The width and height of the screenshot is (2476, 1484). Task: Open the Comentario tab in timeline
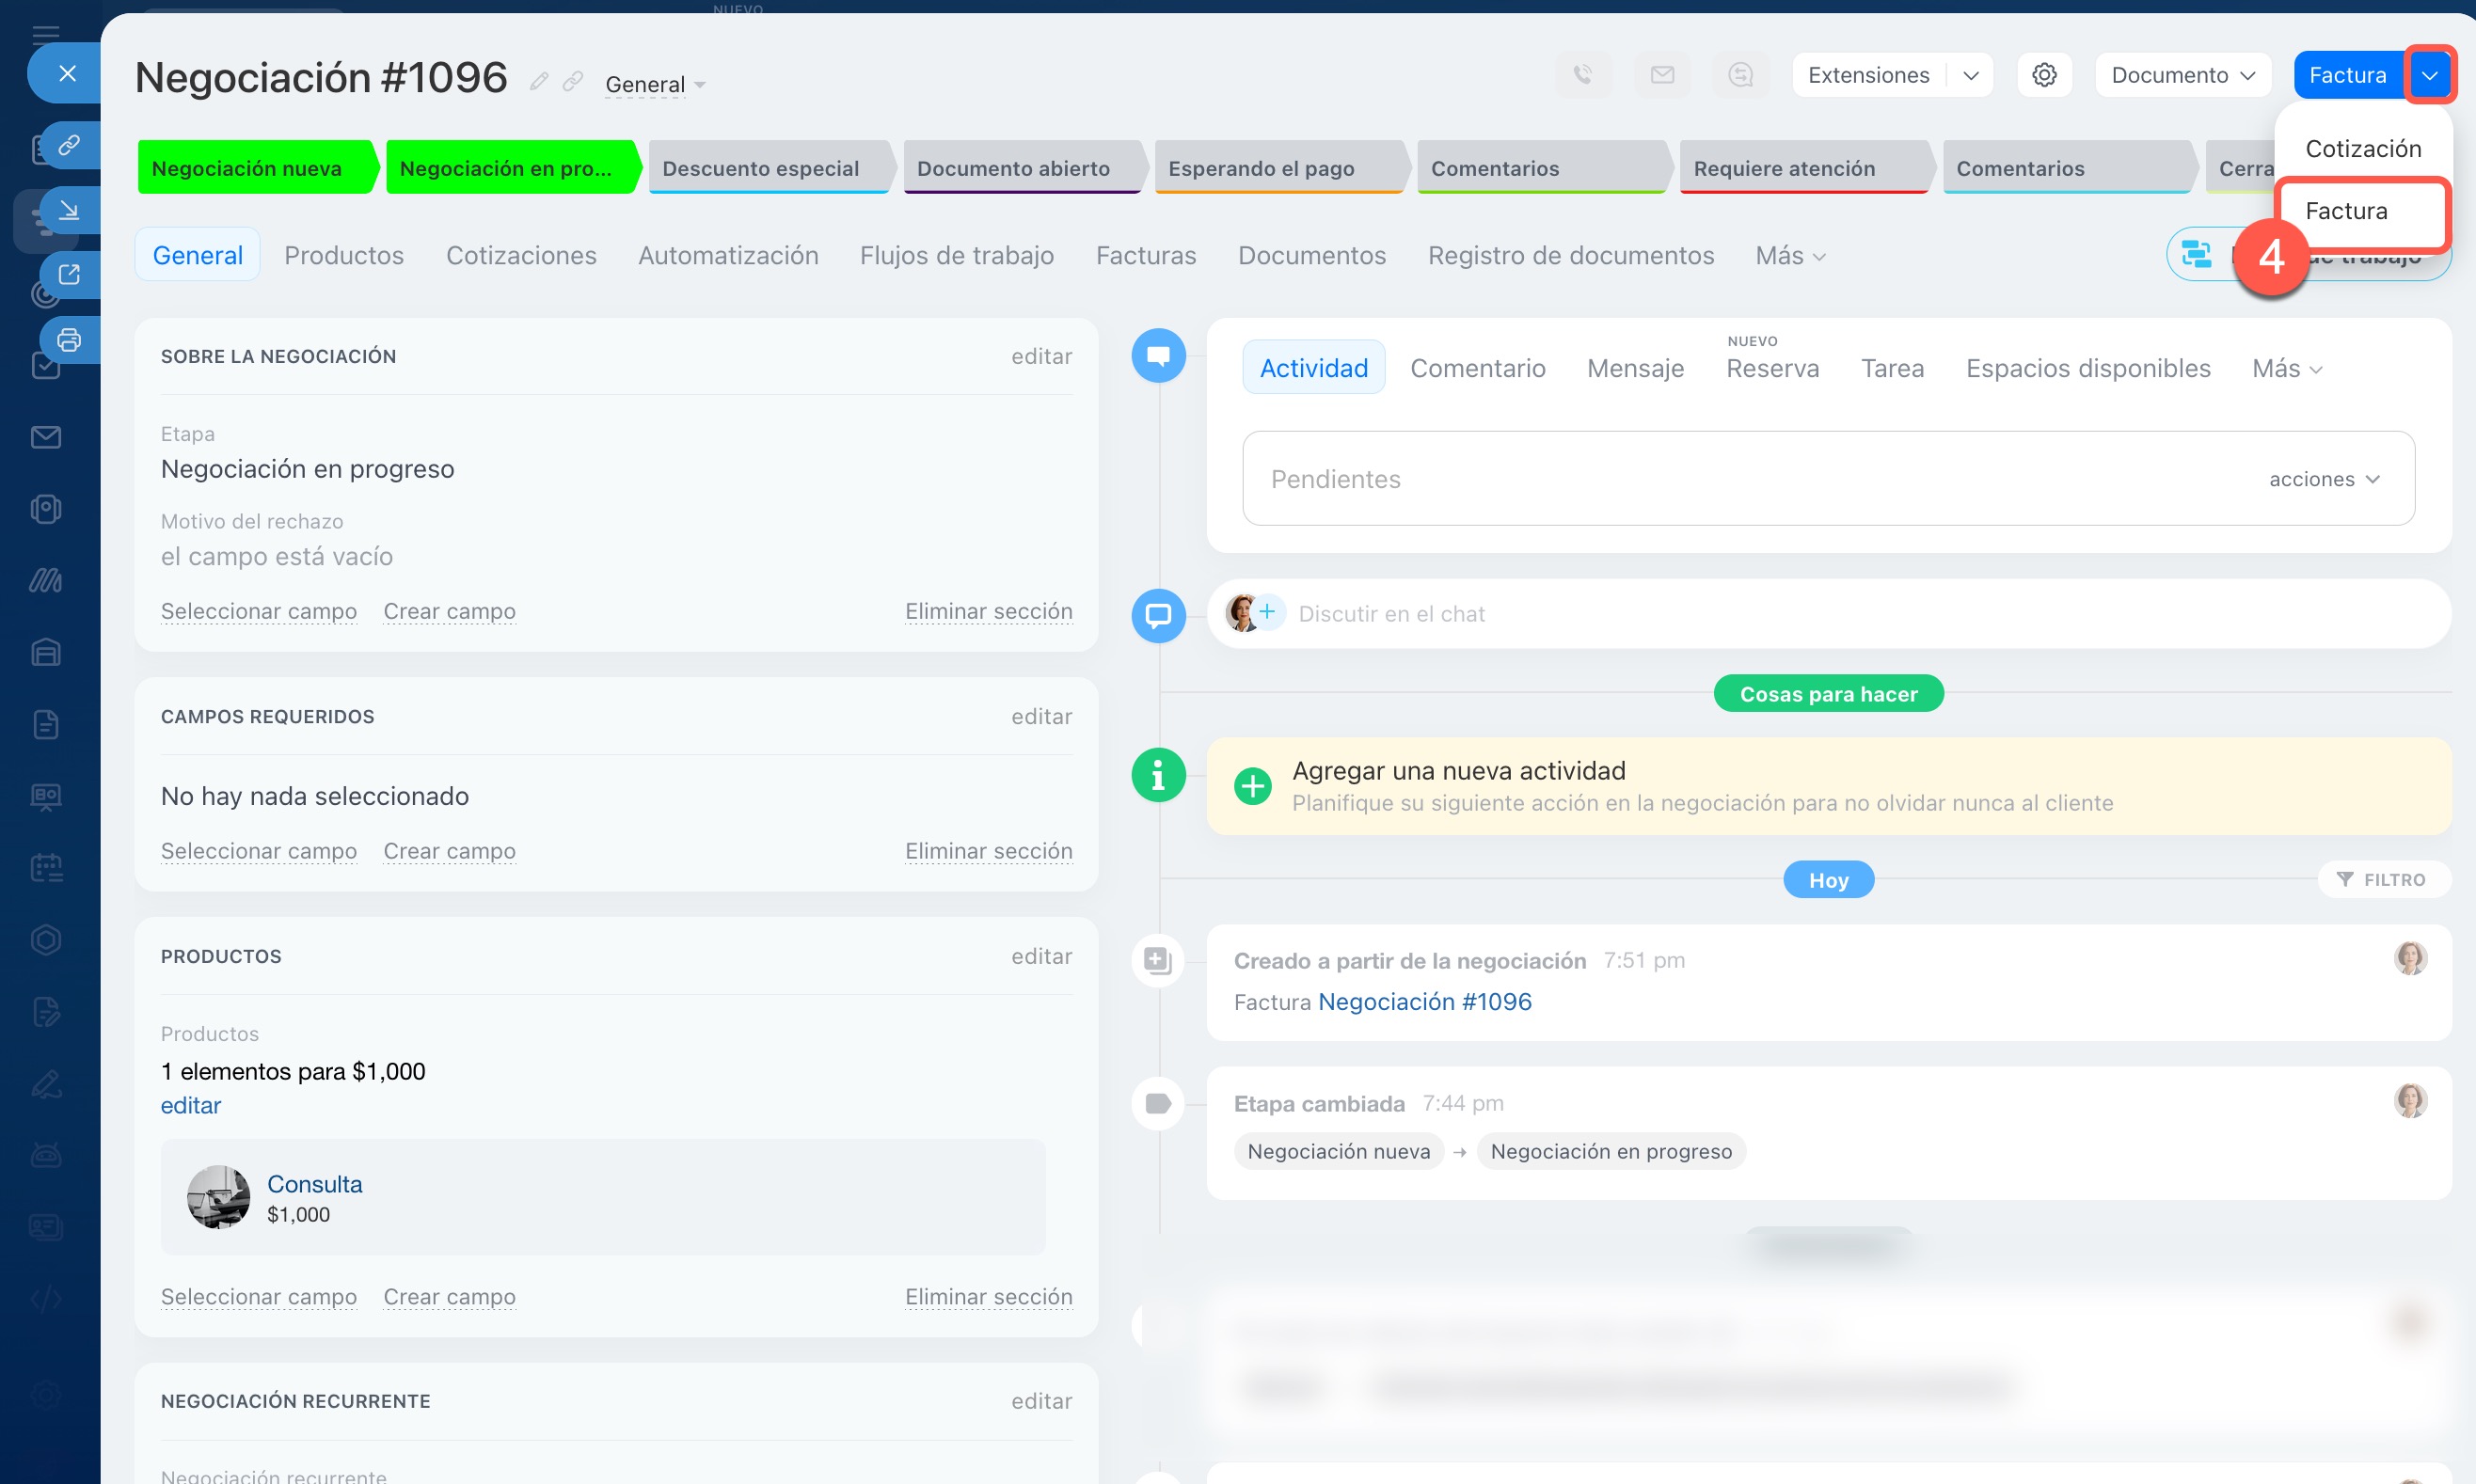click(1477, 369)
